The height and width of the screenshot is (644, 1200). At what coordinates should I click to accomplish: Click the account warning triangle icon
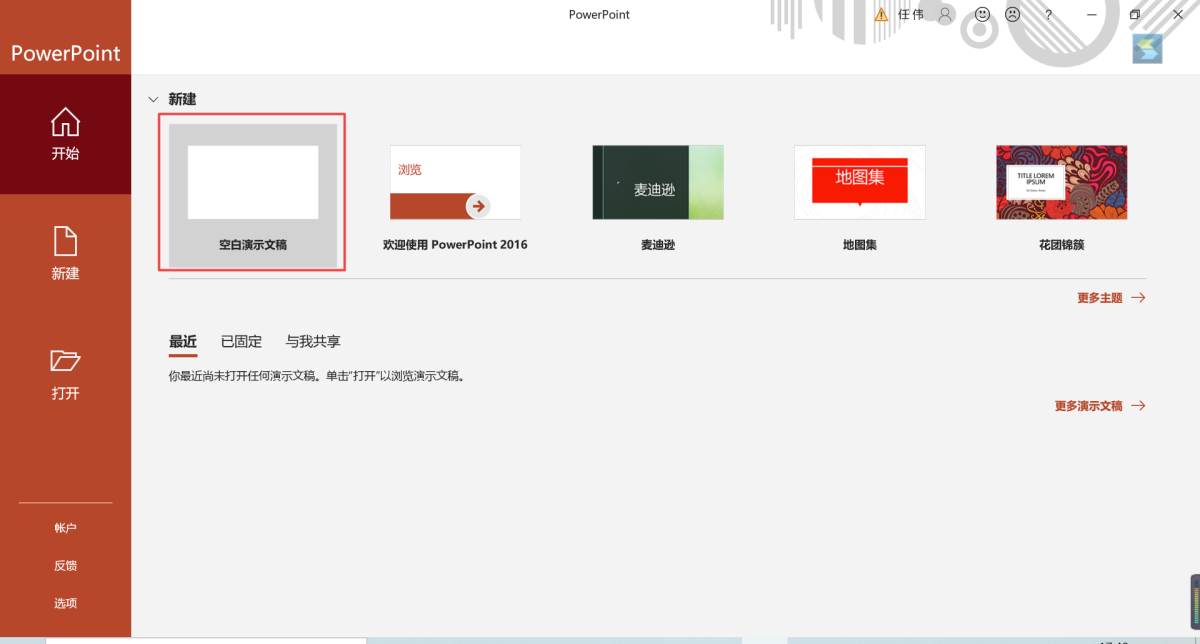881,15
